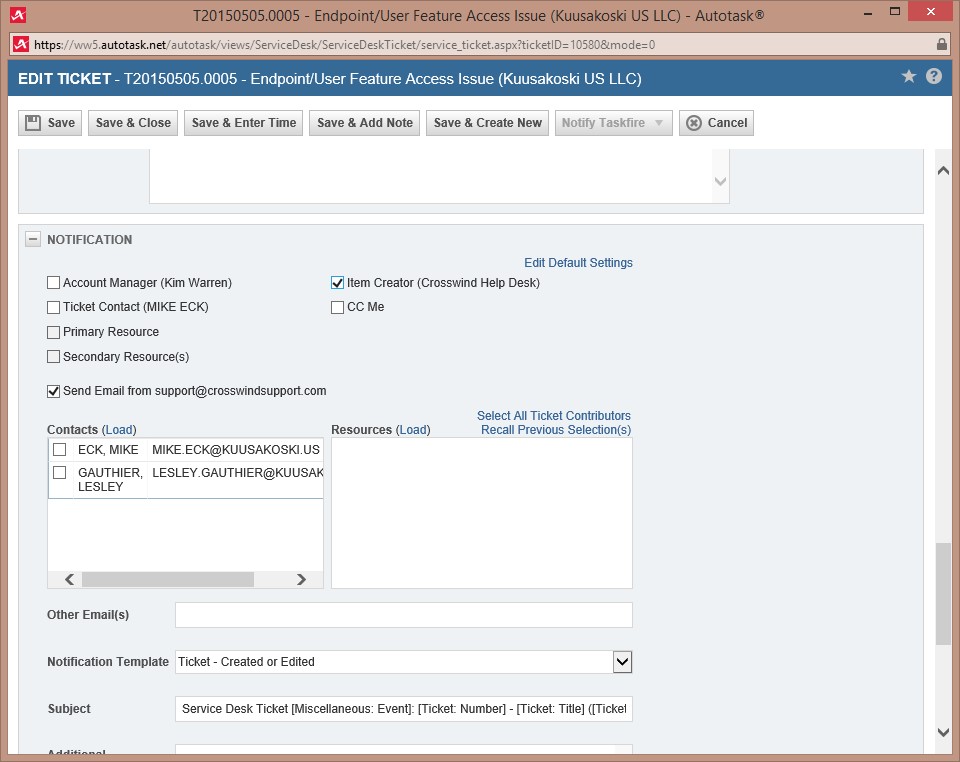Click into the Other Email(s) field
Image resolution: width=960 pixels, height=762 pixels.
pyautogui.click(x=403, y=615)
